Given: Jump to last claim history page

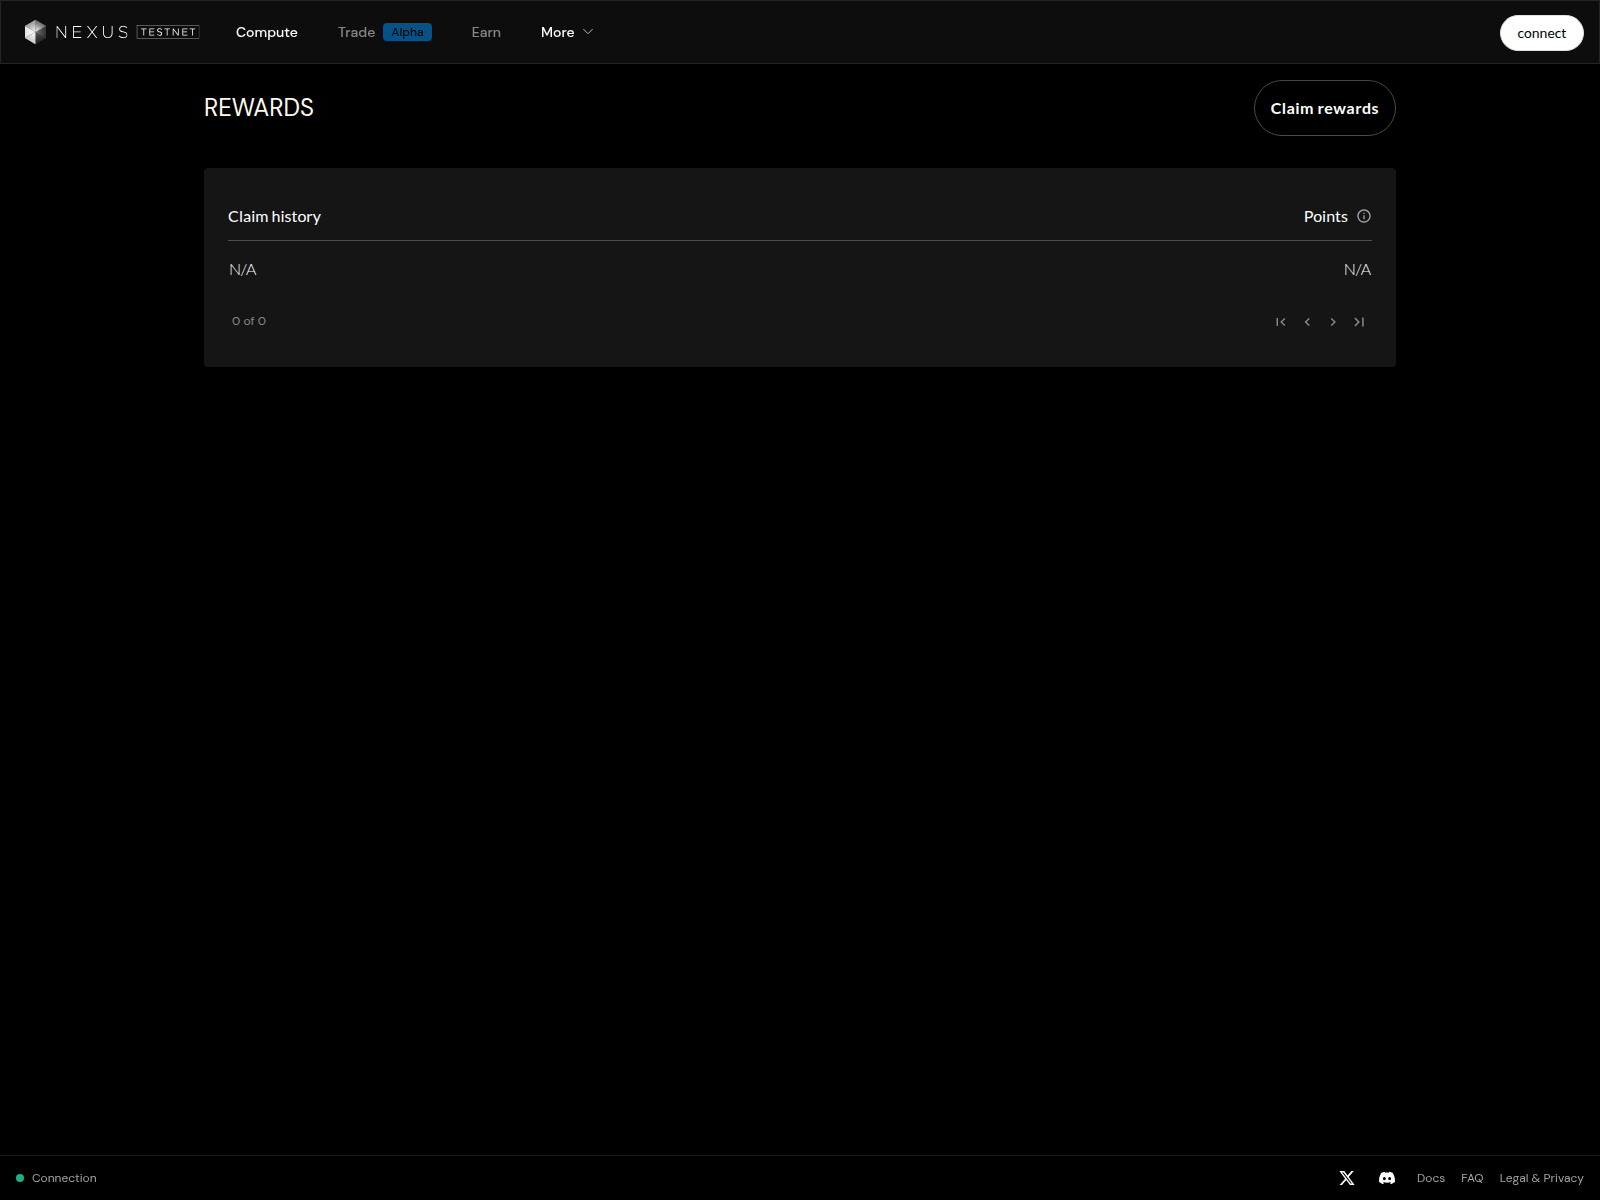Looking at the screenshot, I should (x=1359, y=322).
